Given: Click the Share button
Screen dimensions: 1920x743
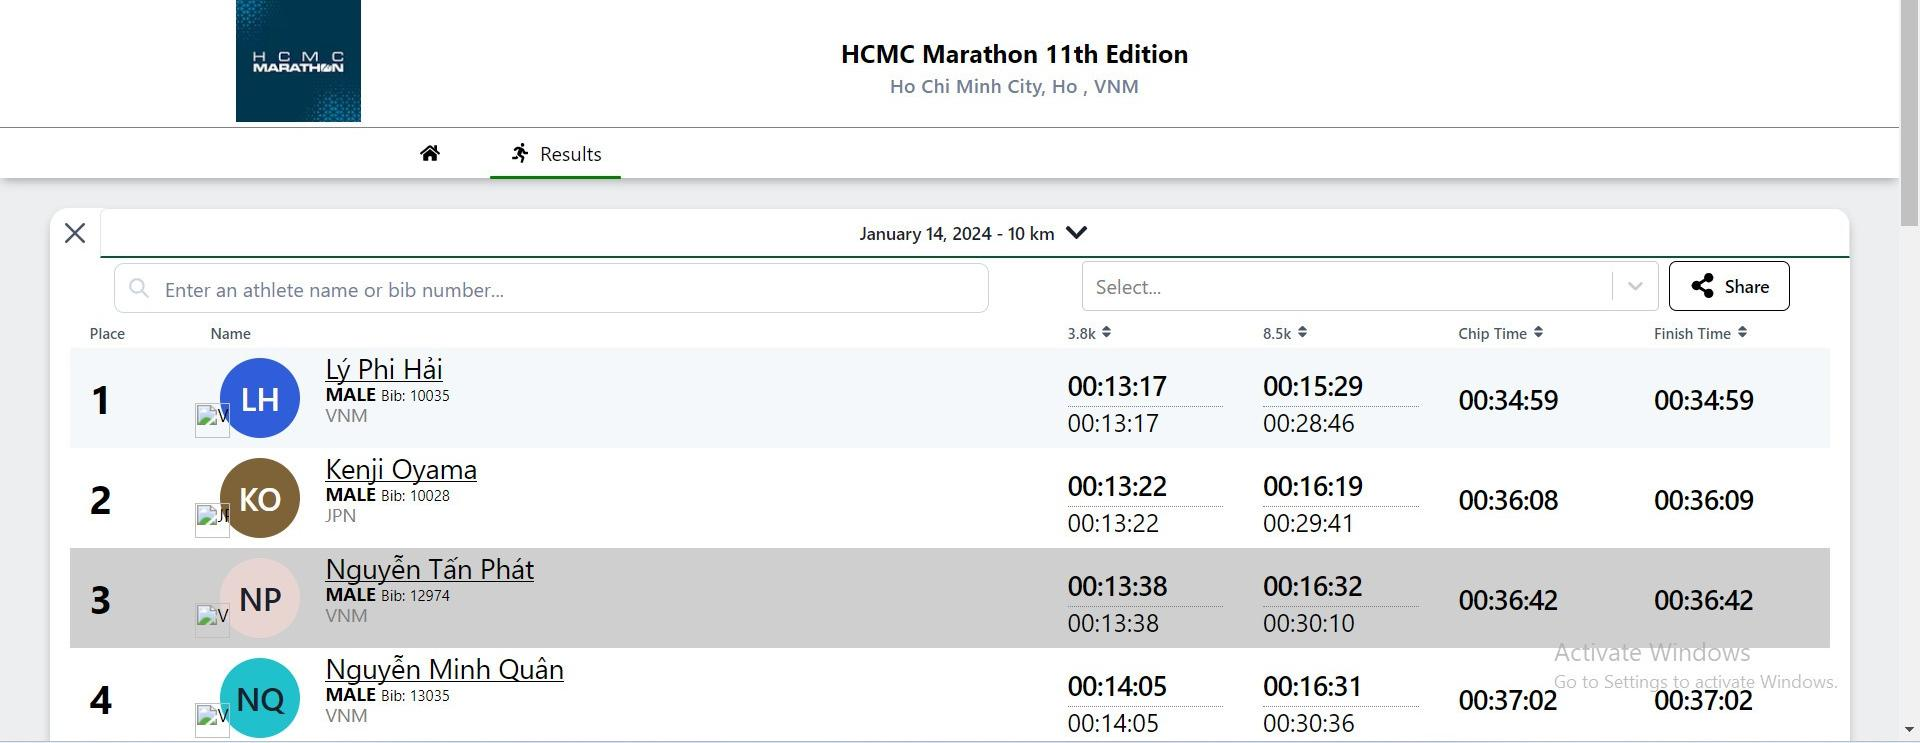Looking at the screenshot, I should pos(1728,287).
